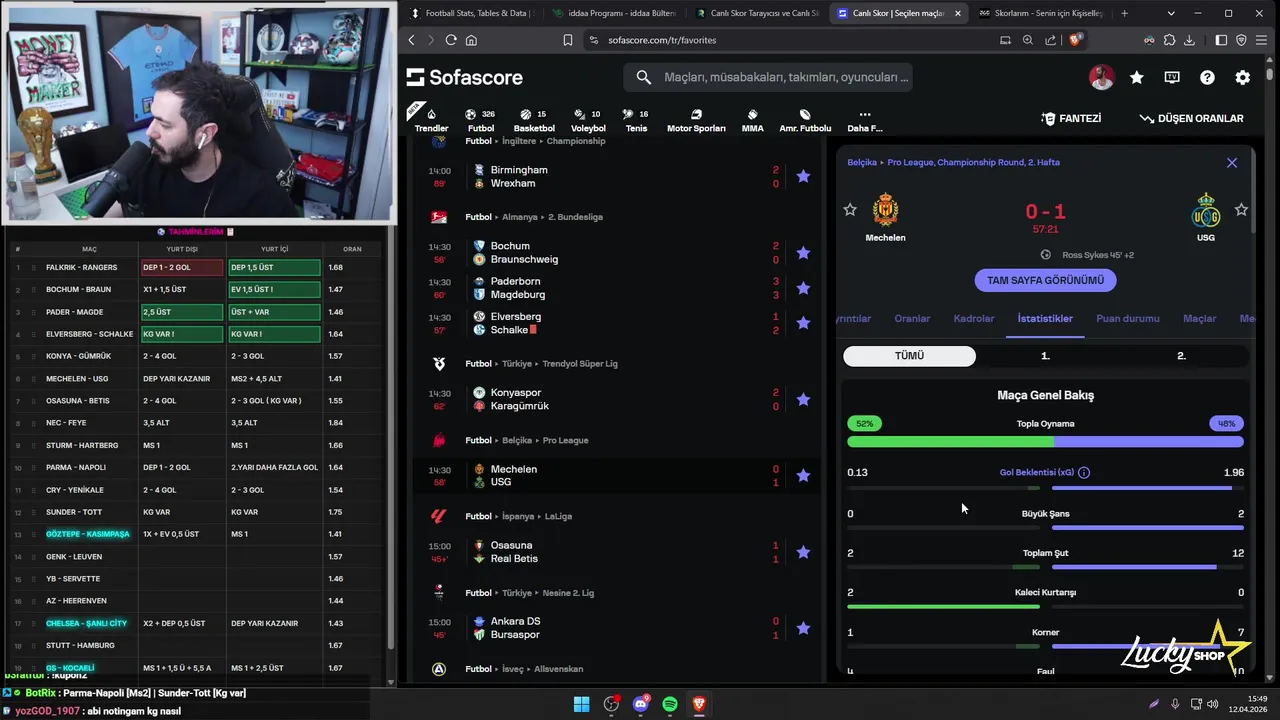Open Amr. Futbolu category
The height and width of the screenshot is (720, 1280).
[805, 120]
